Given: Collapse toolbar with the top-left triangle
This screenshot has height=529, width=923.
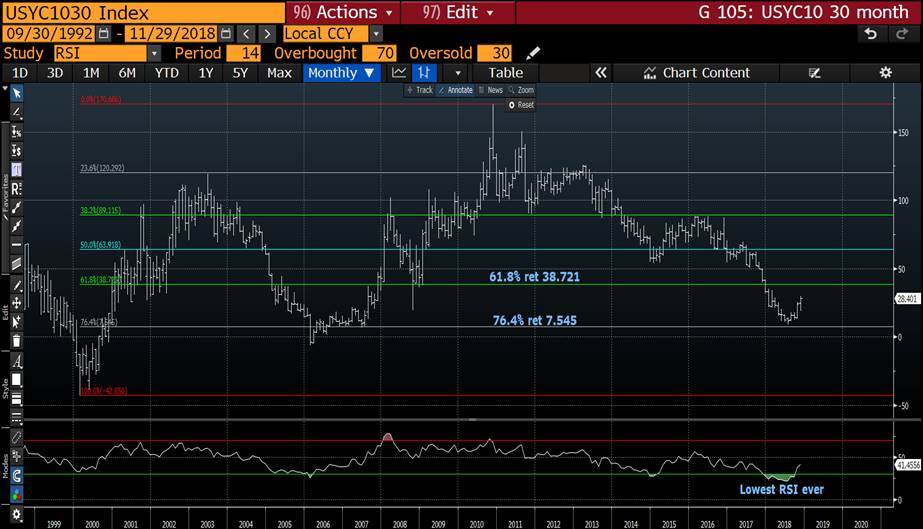Looking at the screenshot, I should tap(5, 88).
